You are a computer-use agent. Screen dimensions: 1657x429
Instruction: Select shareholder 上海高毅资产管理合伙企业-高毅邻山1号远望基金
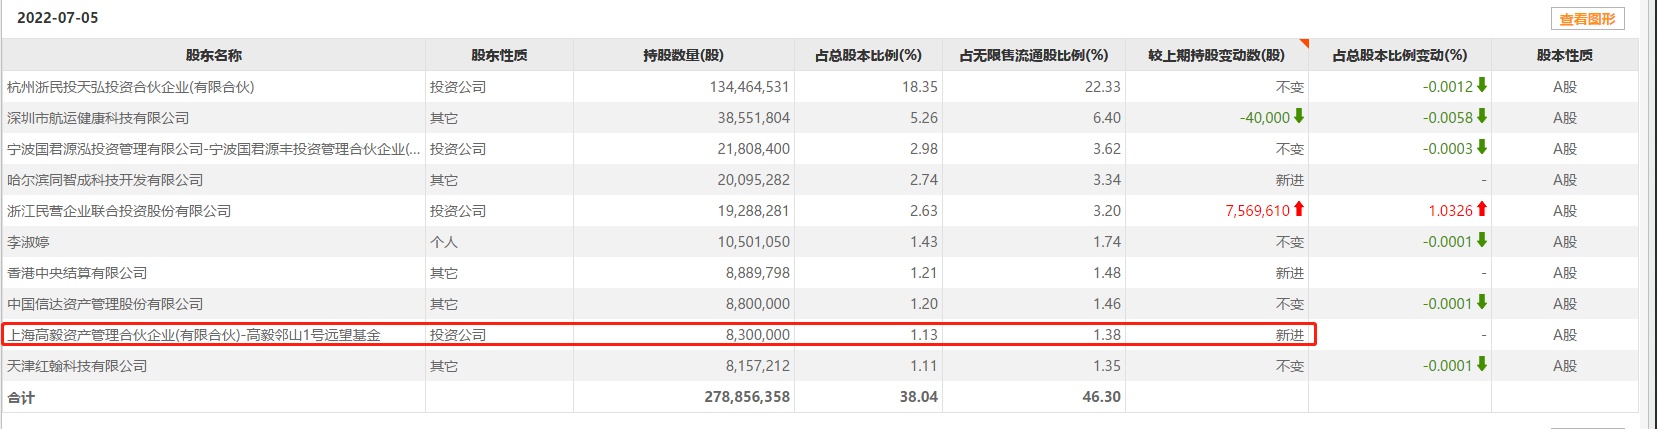click(x=194, y=335)
